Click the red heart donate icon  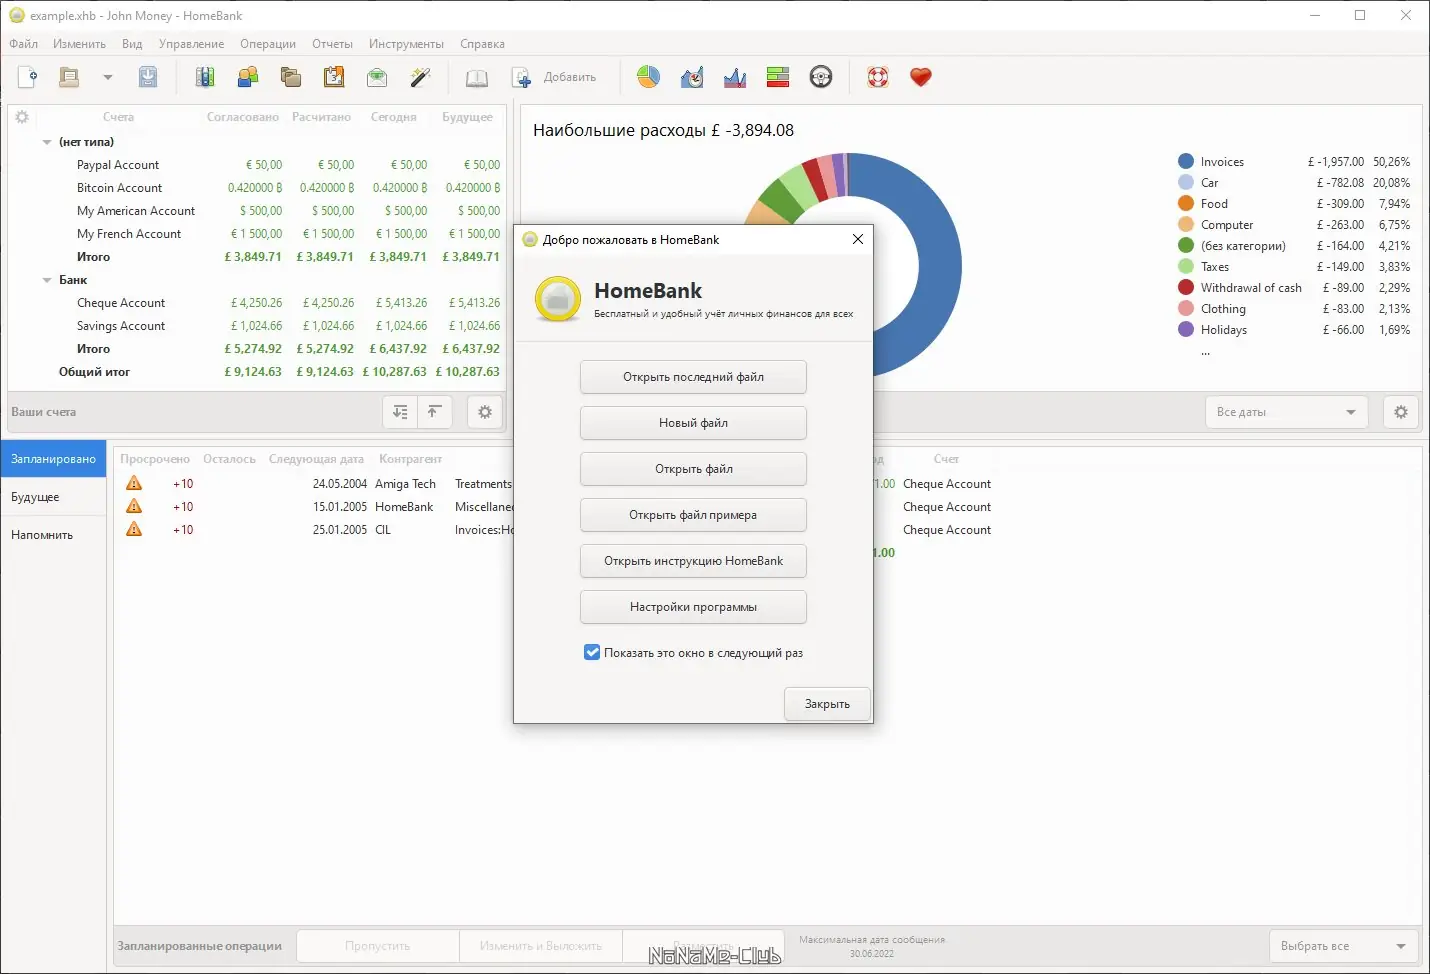921,77
